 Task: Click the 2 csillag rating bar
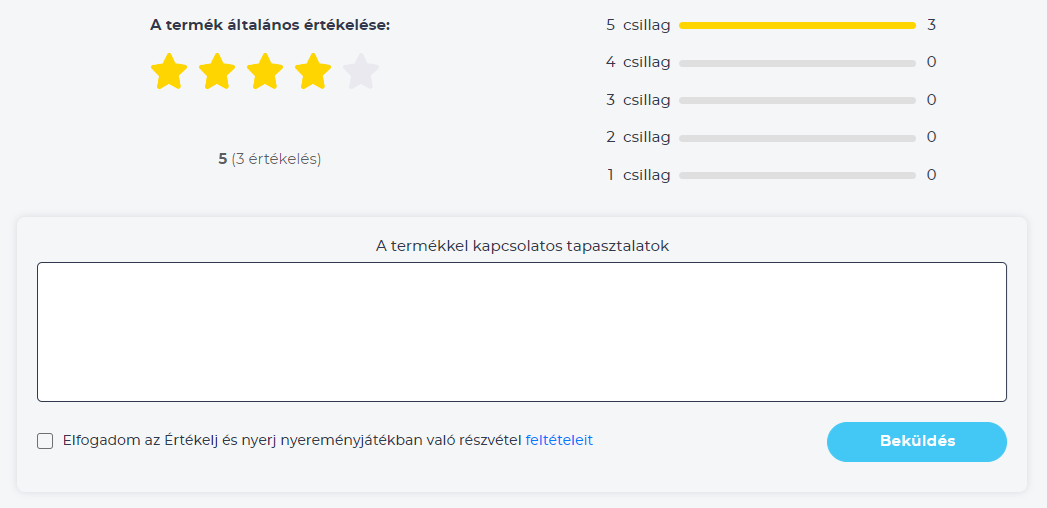point(797,138)
